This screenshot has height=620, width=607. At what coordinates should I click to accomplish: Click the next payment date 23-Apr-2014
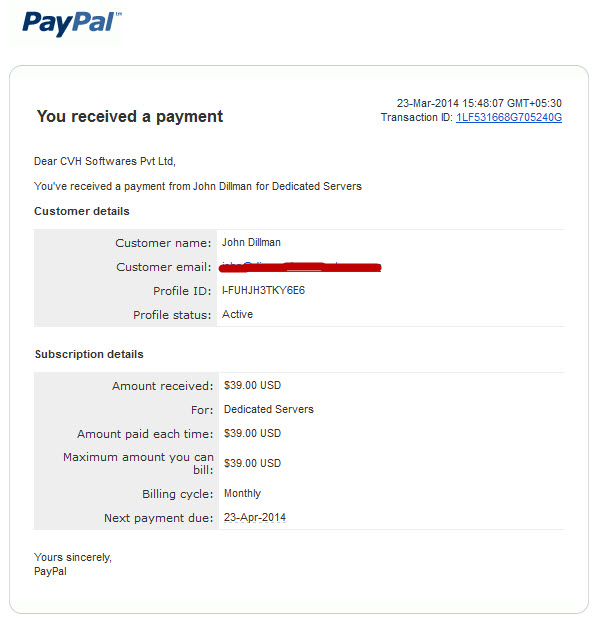coord(255,518)
